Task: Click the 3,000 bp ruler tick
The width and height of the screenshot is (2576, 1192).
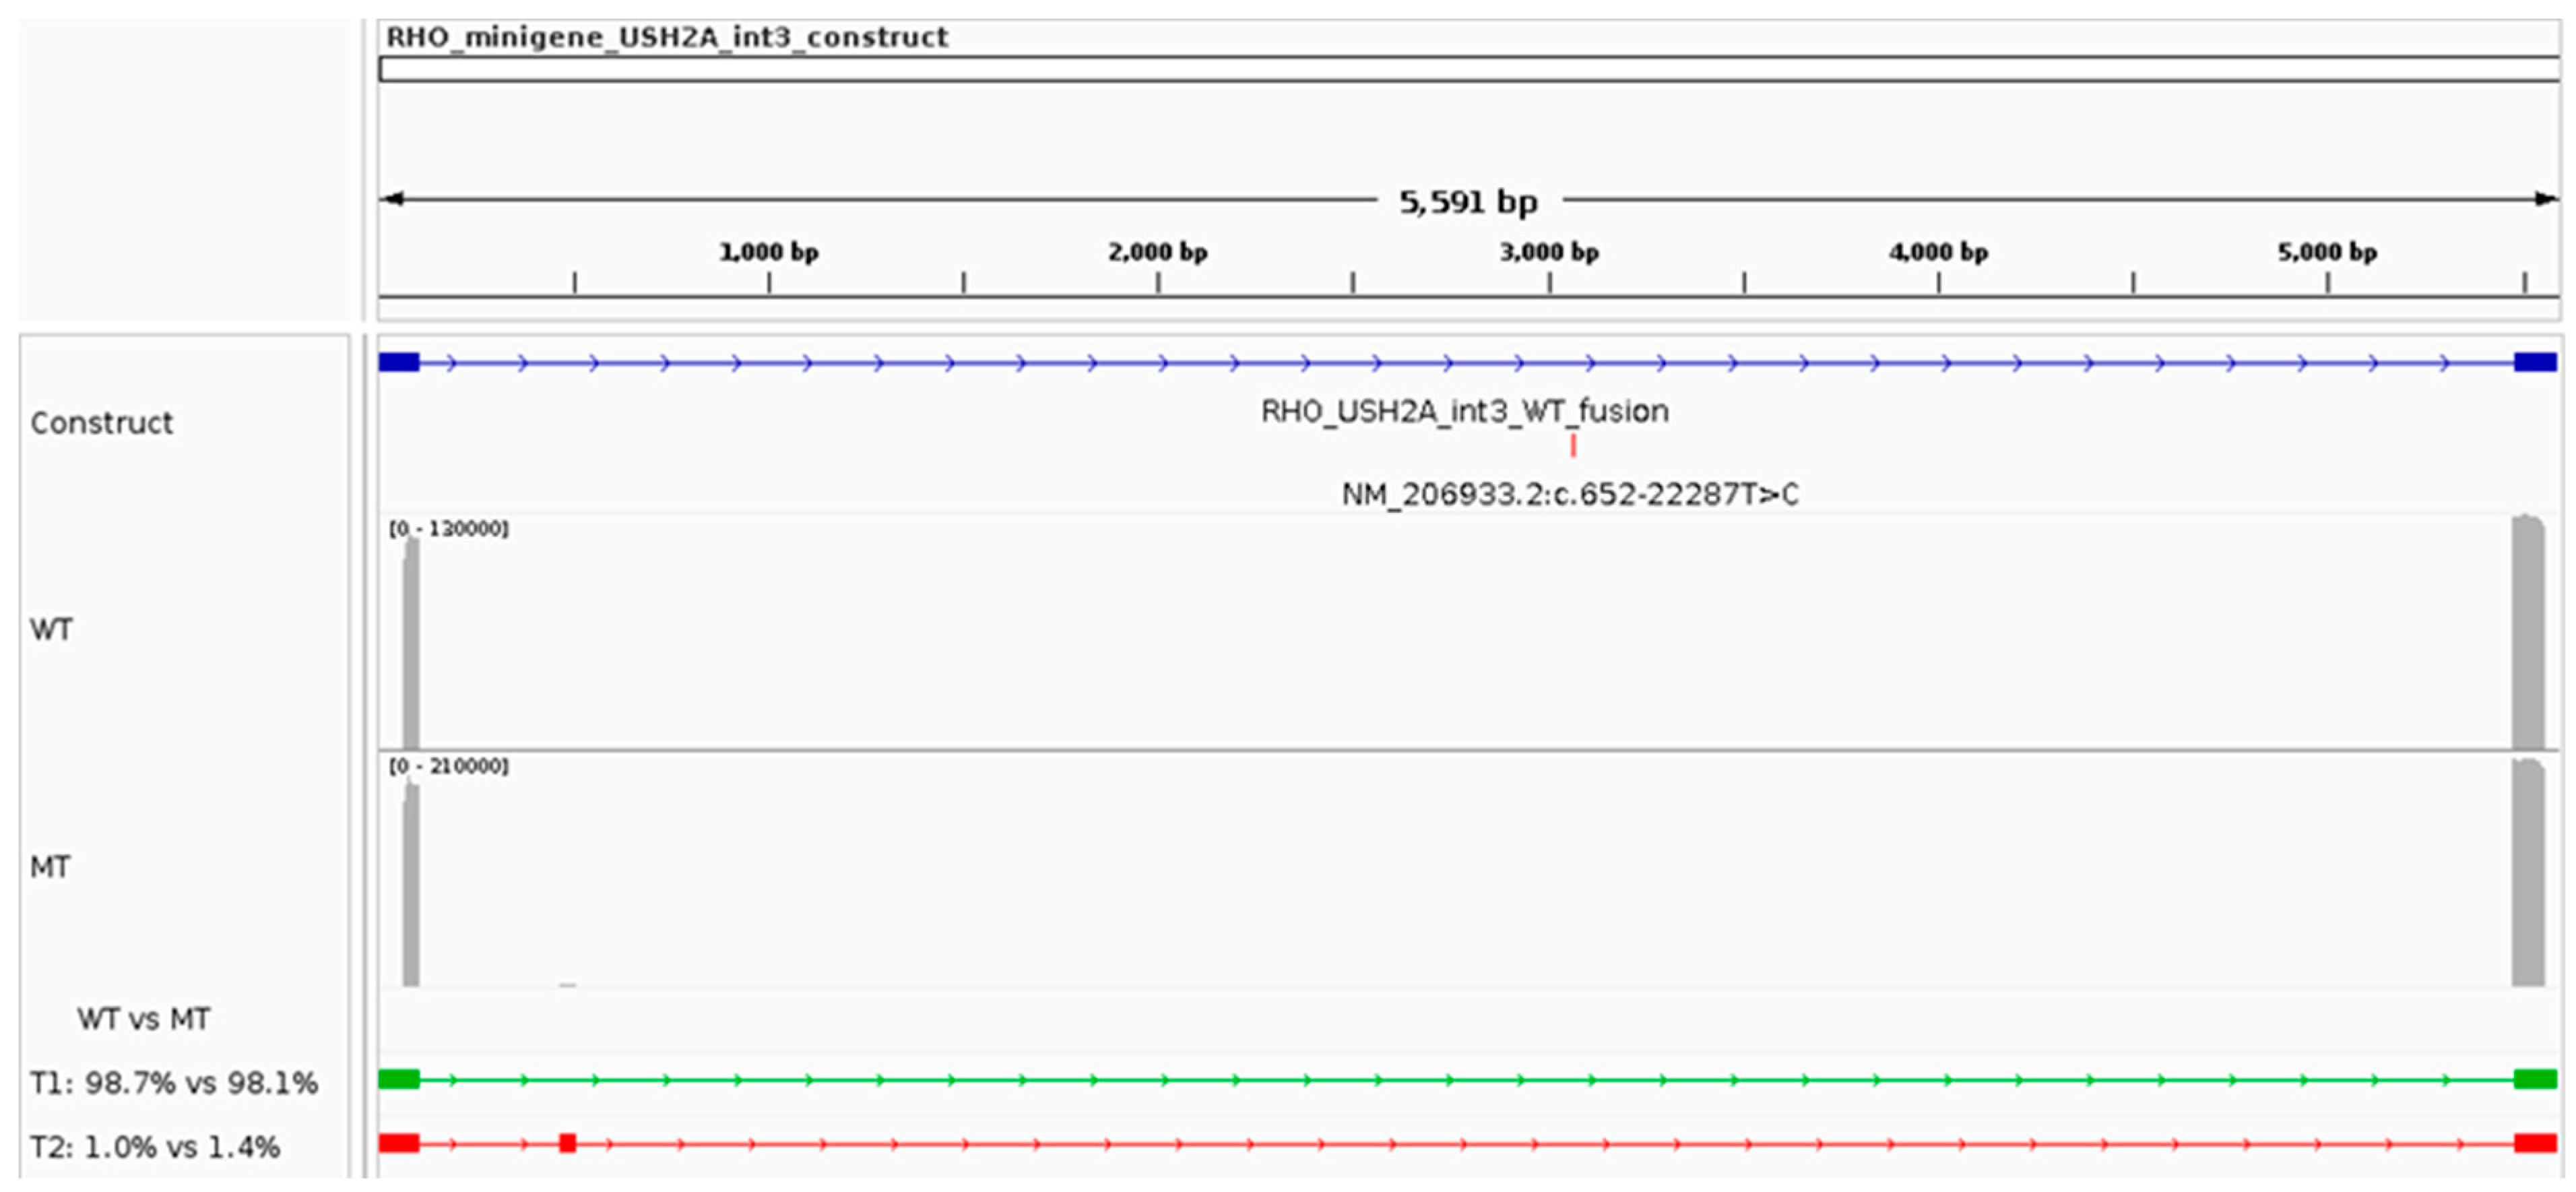Action: 1549,282
